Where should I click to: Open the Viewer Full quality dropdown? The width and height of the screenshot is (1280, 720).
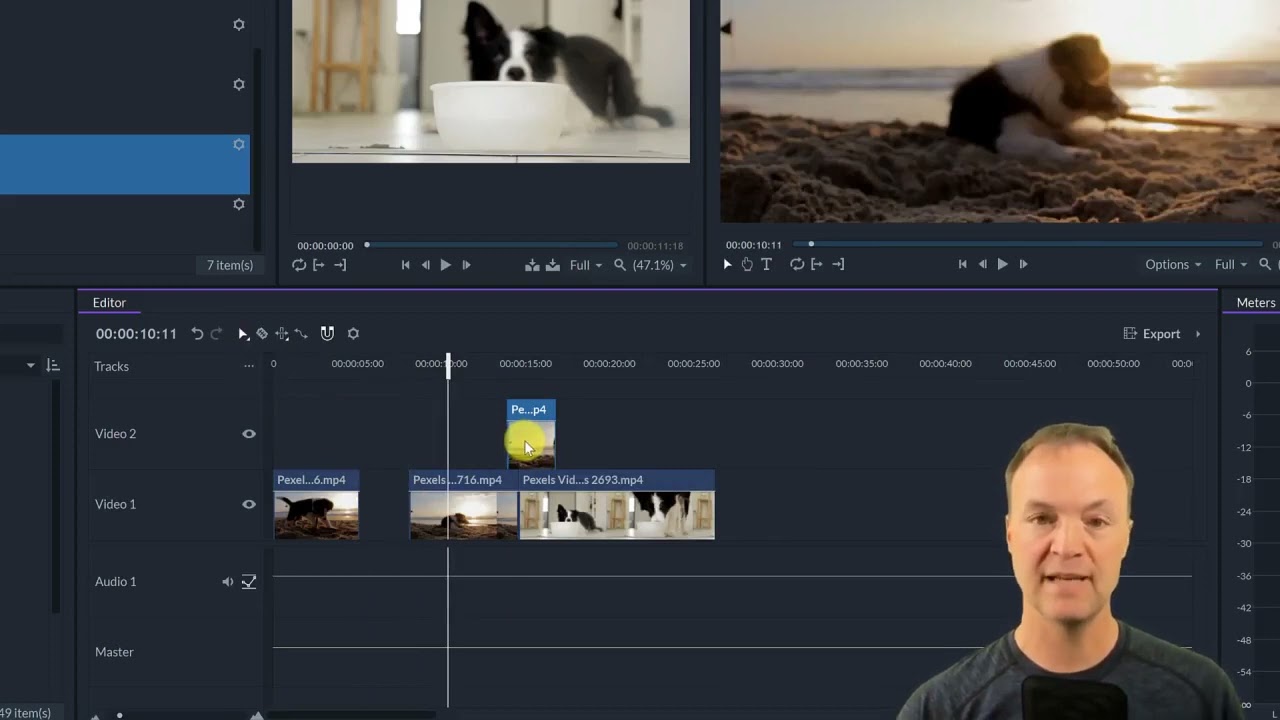(1231, 264)
